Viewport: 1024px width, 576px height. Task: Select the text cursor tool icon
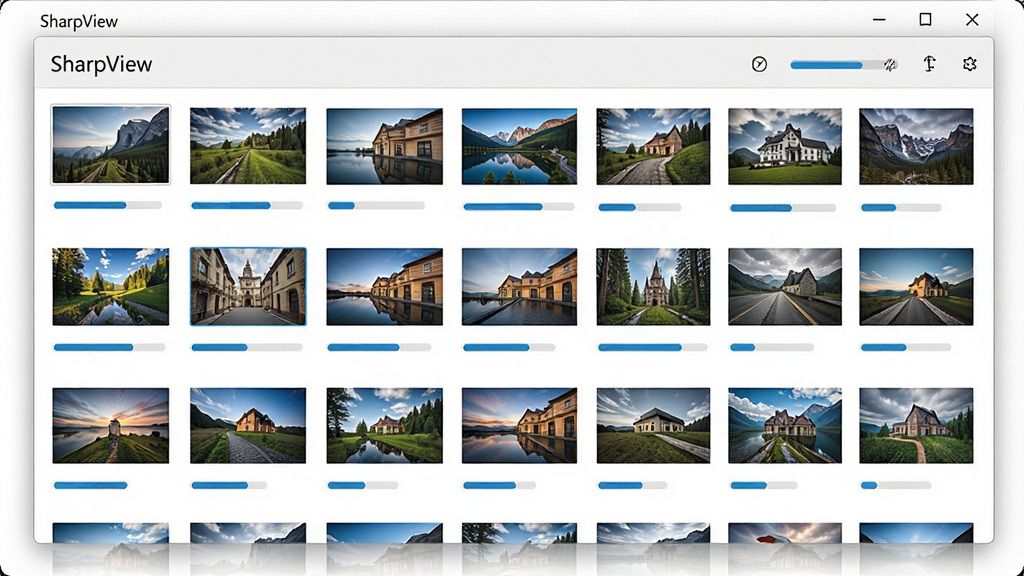coord(929,63)
